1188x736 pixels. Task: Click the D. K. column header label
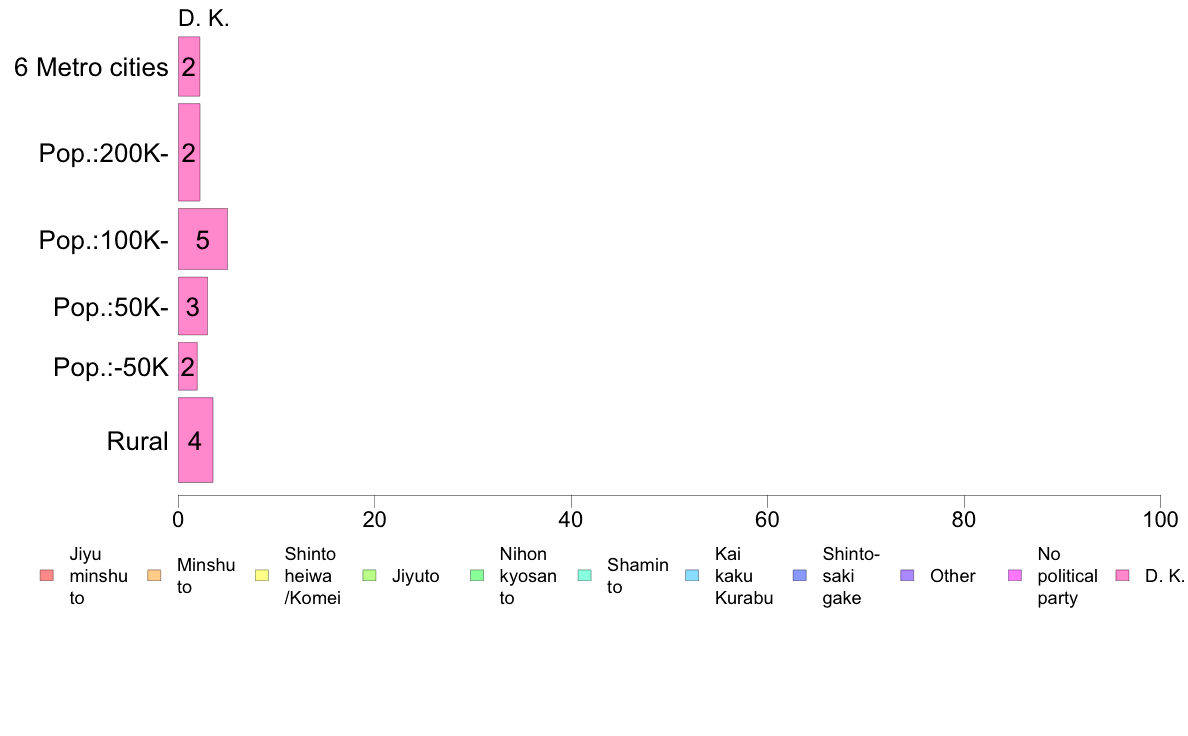pyautogui.click(x=204, y=18)
